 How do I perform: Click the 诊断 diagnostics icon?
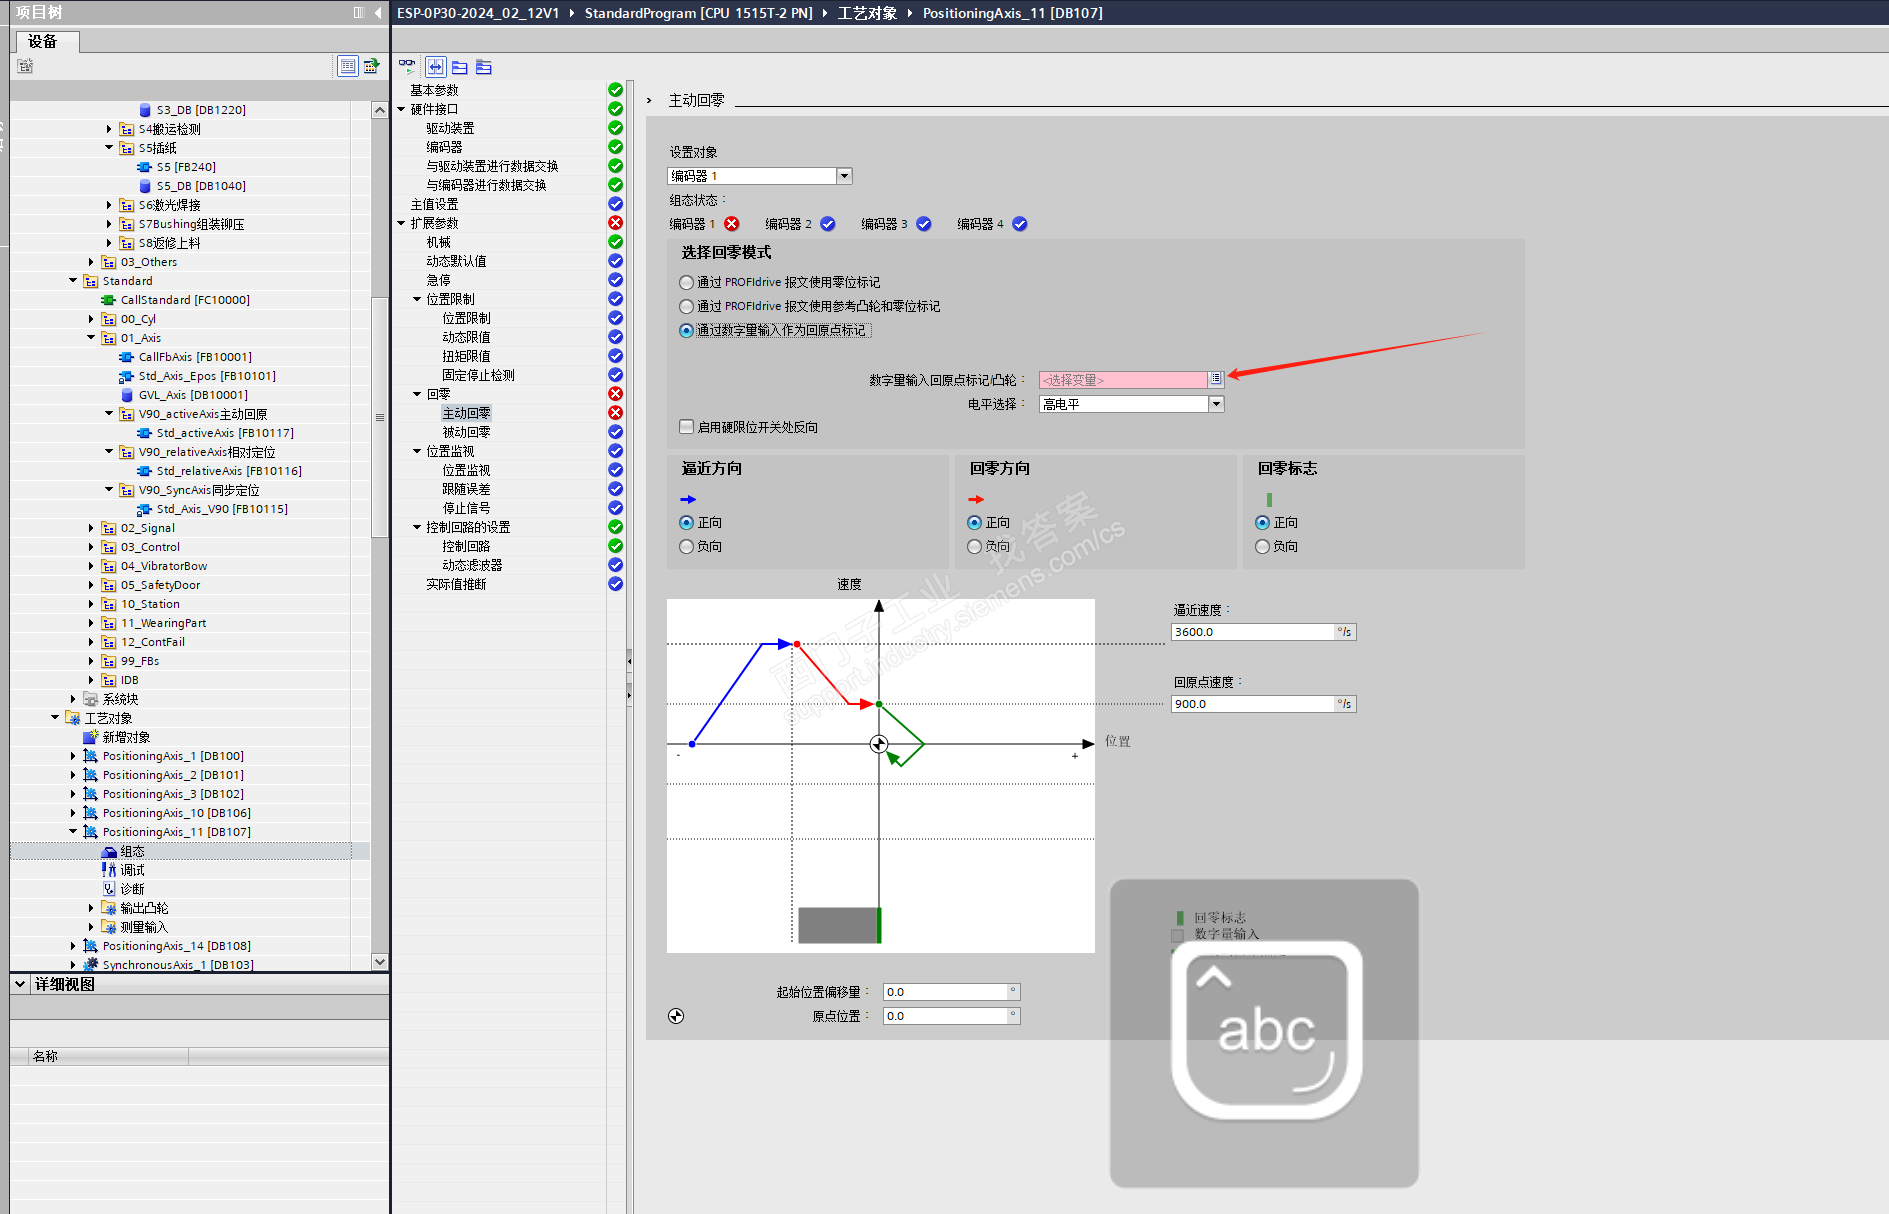109,889
